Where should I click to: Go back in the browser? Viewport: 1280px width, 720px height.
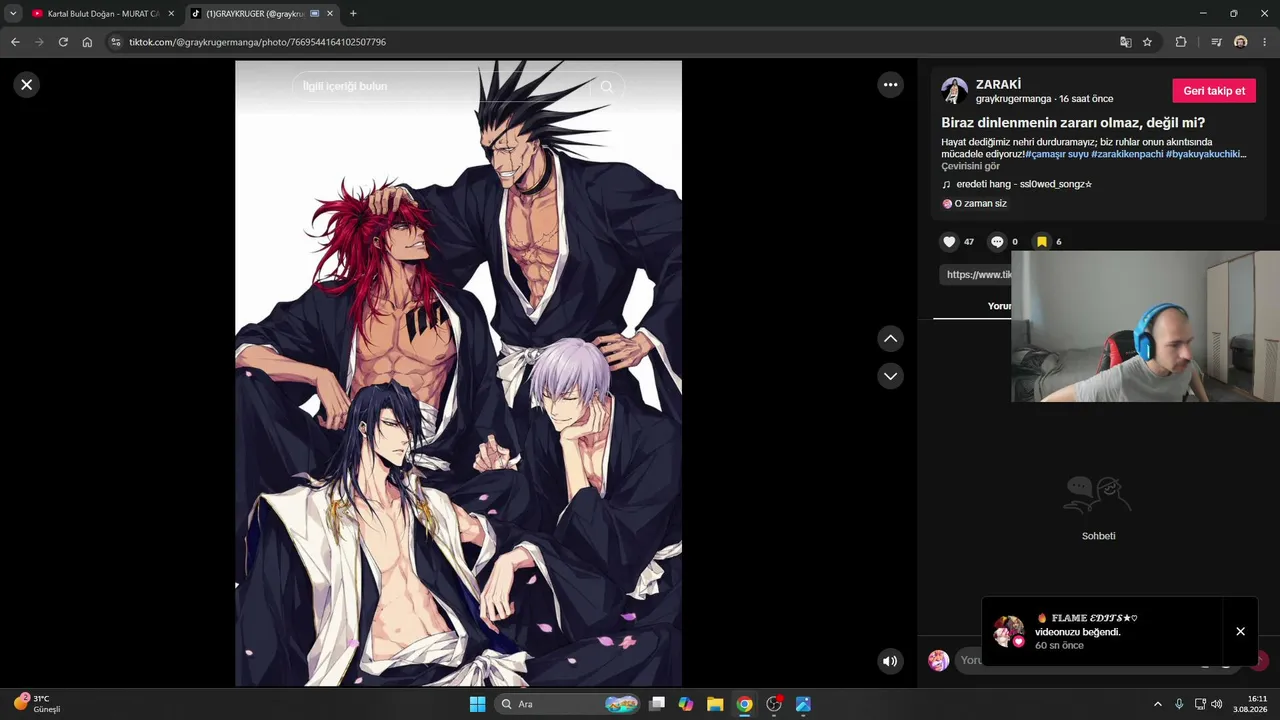[15, 42]
